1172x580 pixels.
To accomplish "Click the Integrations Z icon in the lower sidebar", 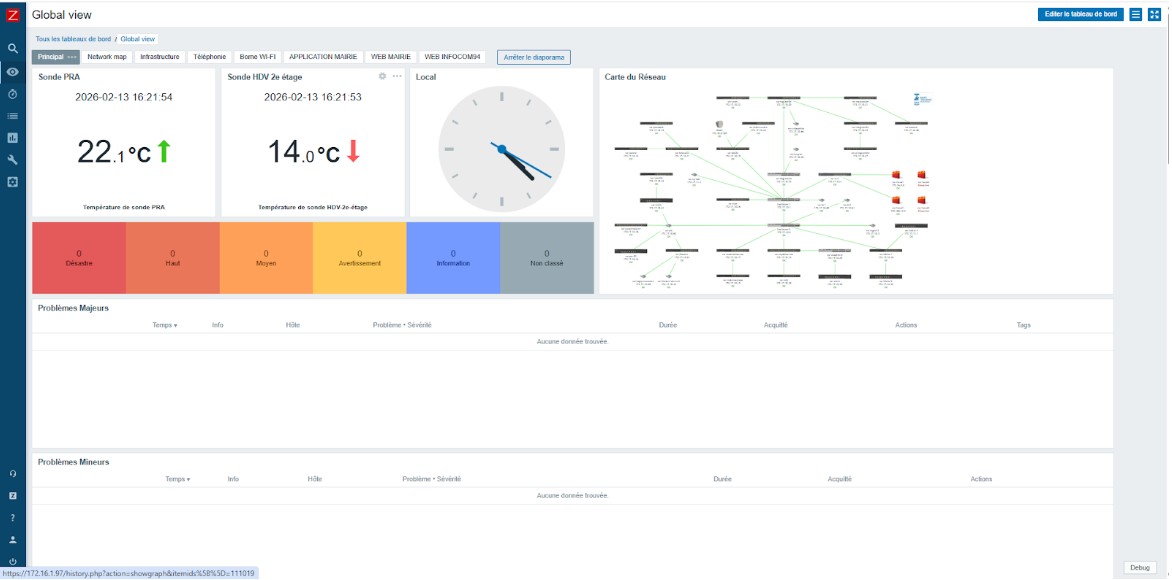I will click(x=13, y=496).
